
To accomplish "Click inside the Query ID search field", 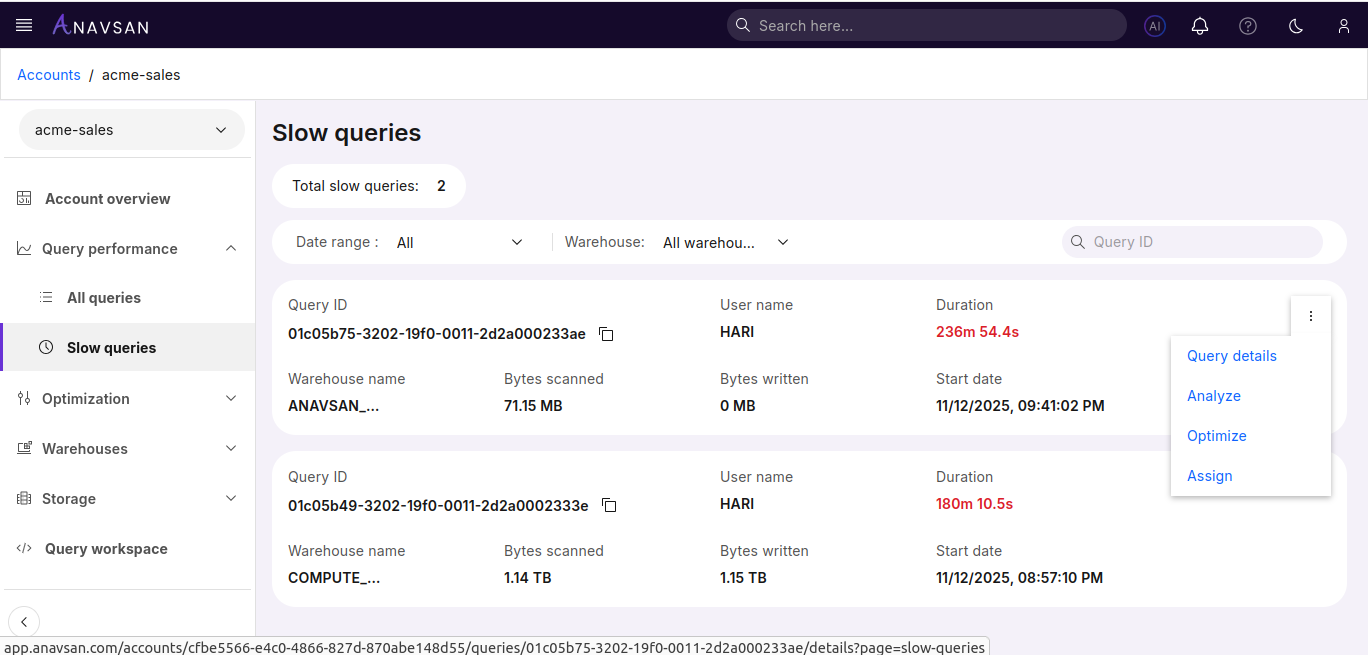I will pos(1192,241).
